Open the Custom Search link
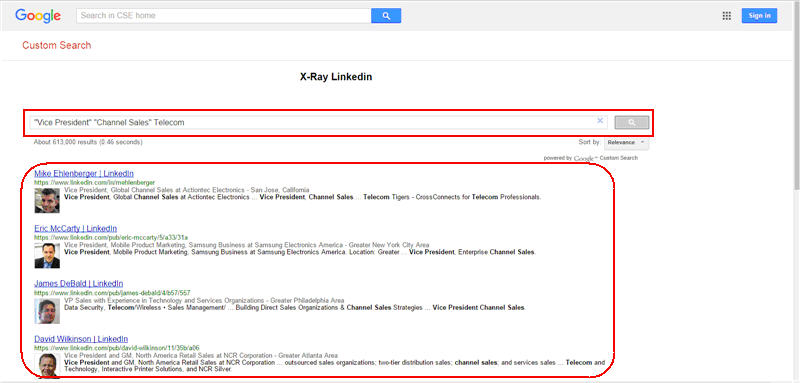The width and height of the screenshot is (800, 383). click(57, 45)
